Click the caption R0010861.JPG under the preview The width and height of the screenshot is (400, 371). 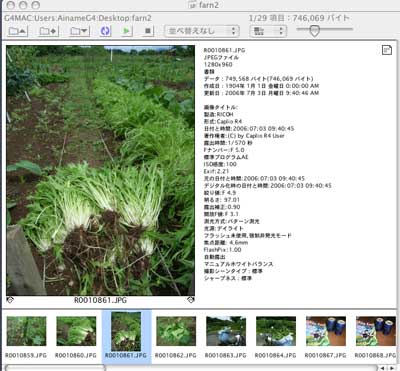pos(100,300)
